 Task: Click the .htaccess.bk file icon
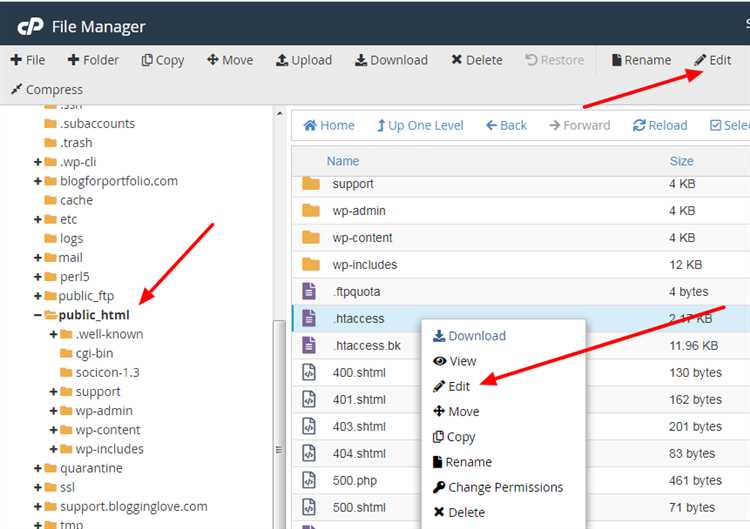tap(309, 345)
